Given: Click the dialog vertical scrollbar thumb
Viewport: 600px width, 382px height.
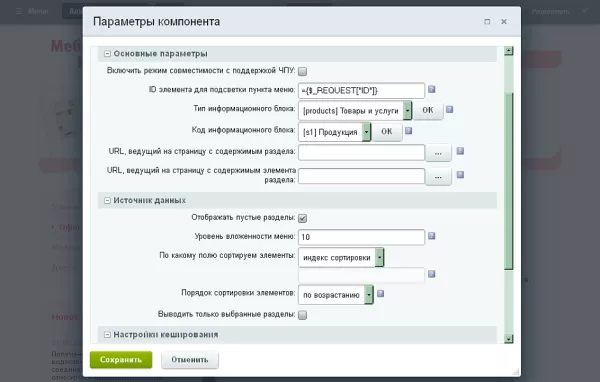Looking at the screenshot, I should tap(509, 181).
